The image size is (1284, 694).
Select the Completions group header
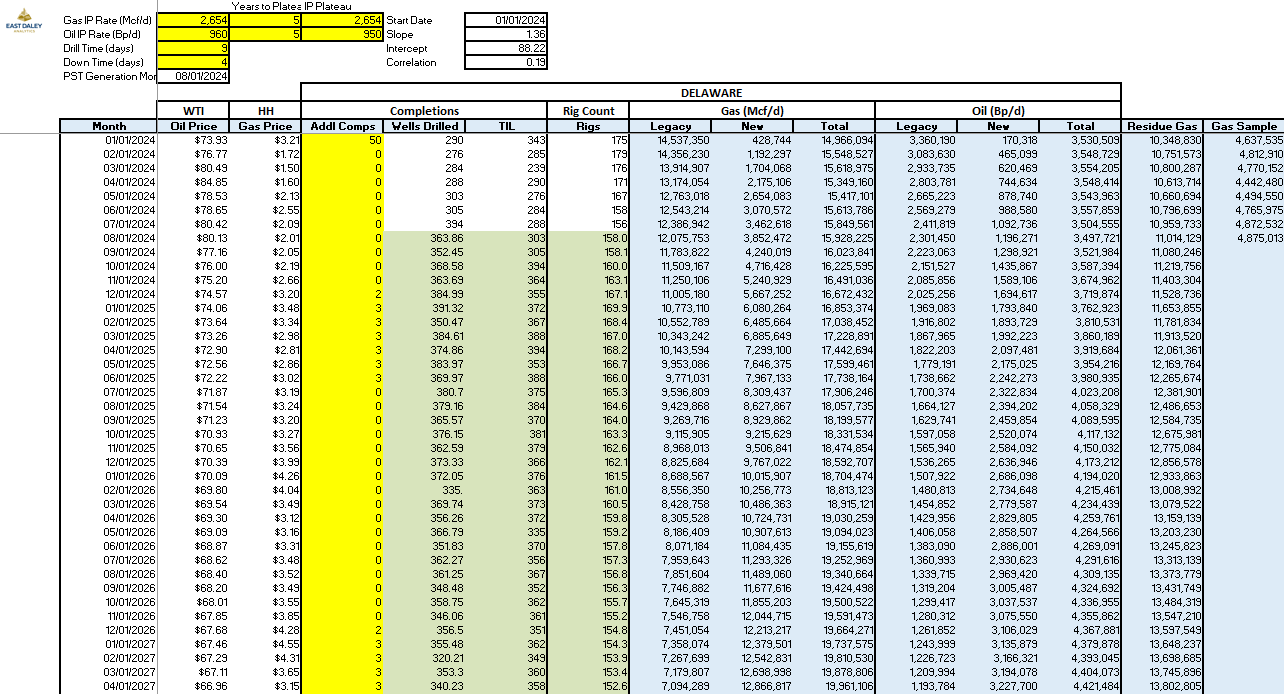(x=425, y=111)
